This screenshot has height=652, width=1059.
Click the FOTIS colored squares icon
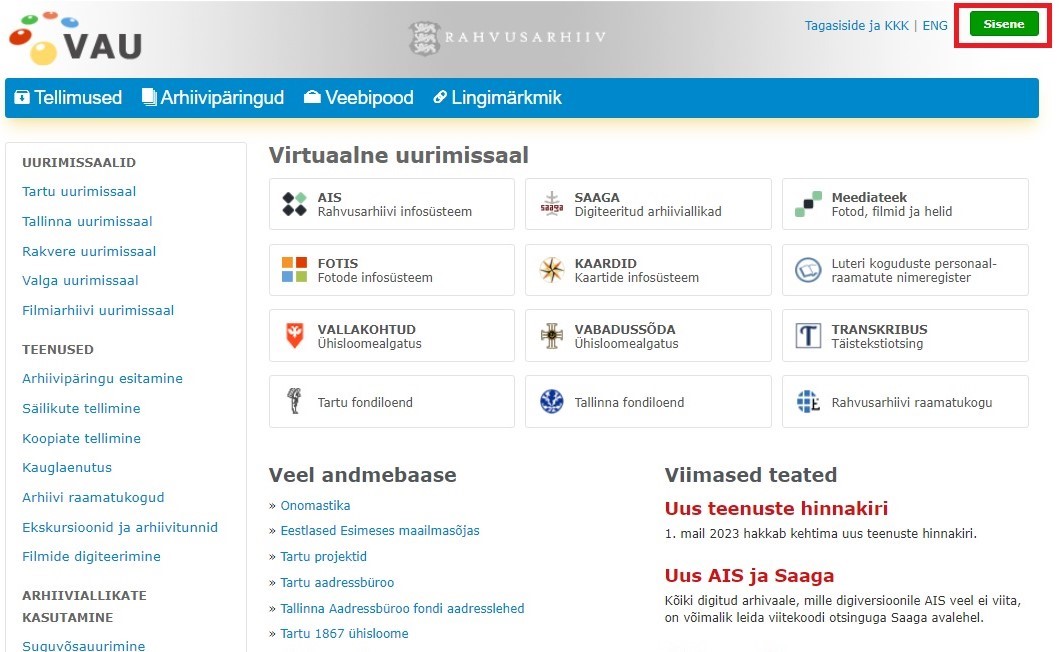[294, 270]
